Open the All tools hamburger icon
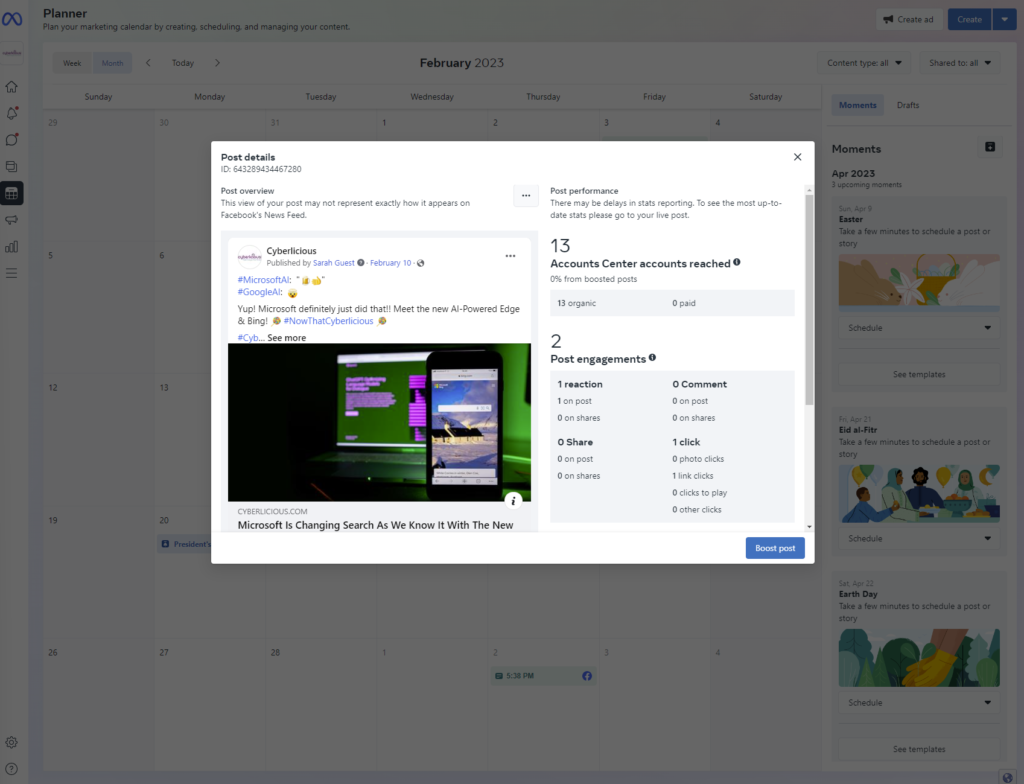This screenshot has height=784, width=1024. (12, 273)
